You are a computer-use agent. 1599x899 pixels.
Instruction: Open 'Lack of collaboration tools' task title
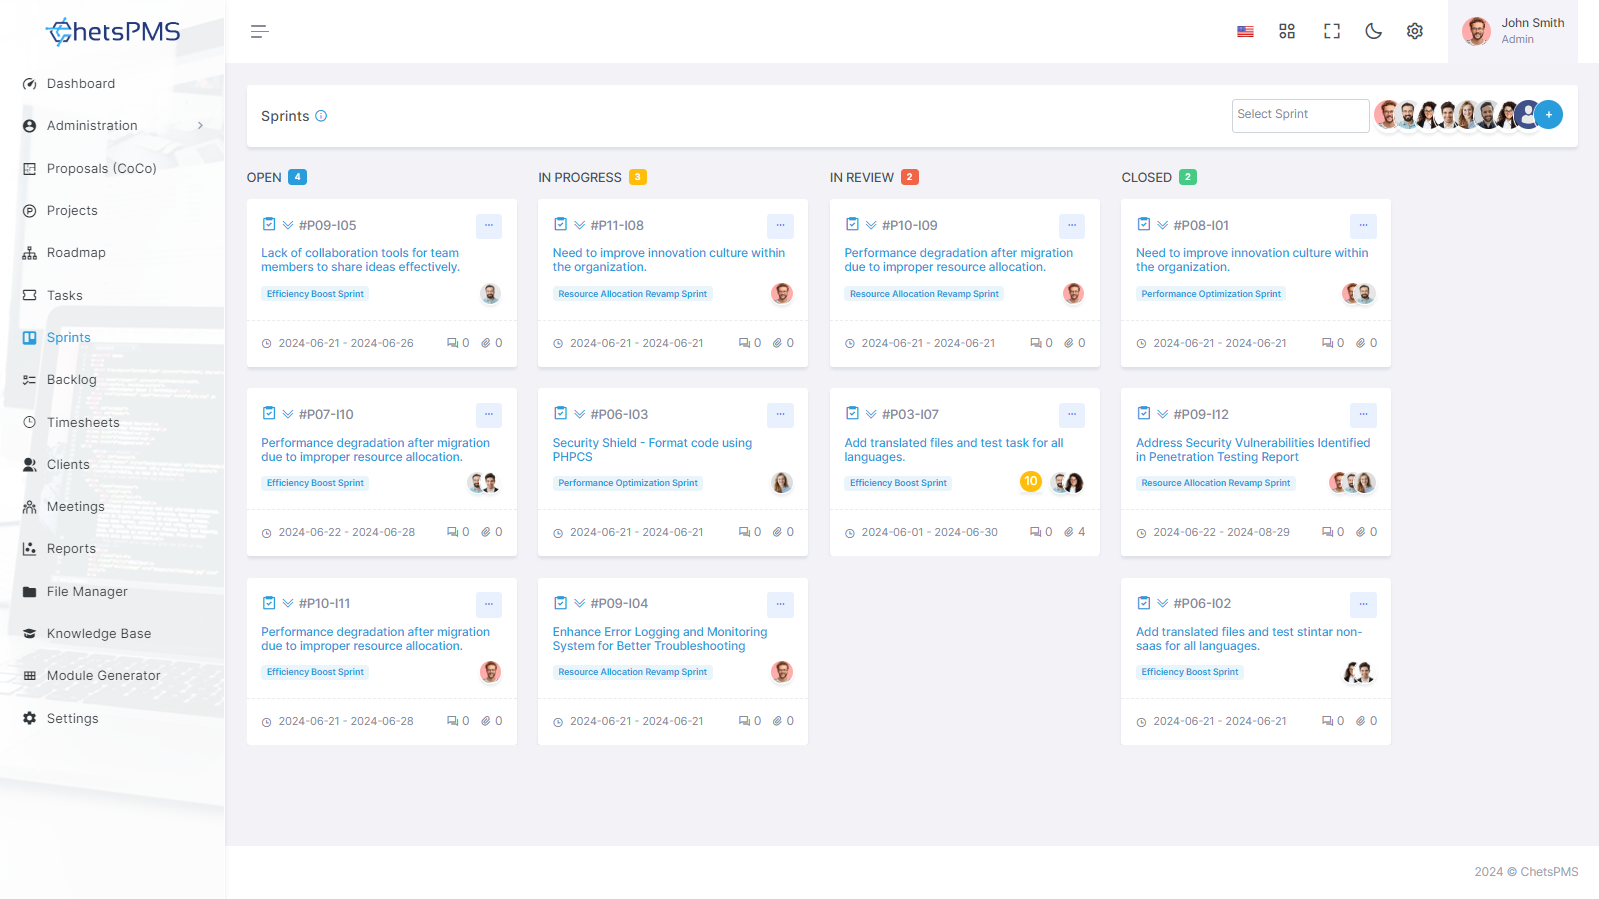coord(361,260)
